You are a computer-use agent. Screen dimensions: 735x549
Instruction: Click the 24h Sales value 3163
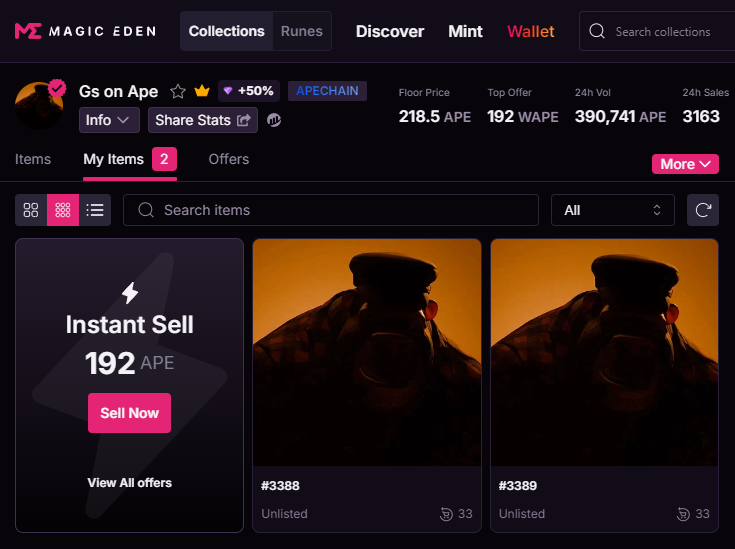(701, 116)
